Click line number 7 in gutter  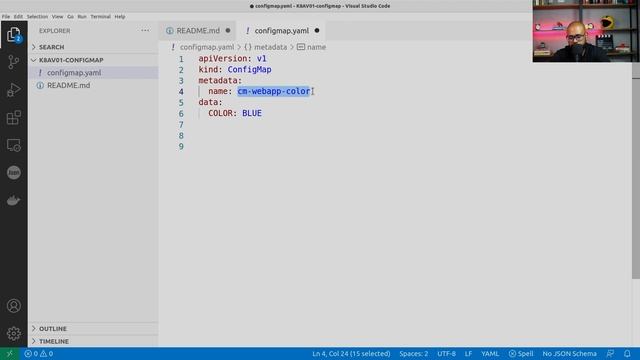[x=181, y=124]
